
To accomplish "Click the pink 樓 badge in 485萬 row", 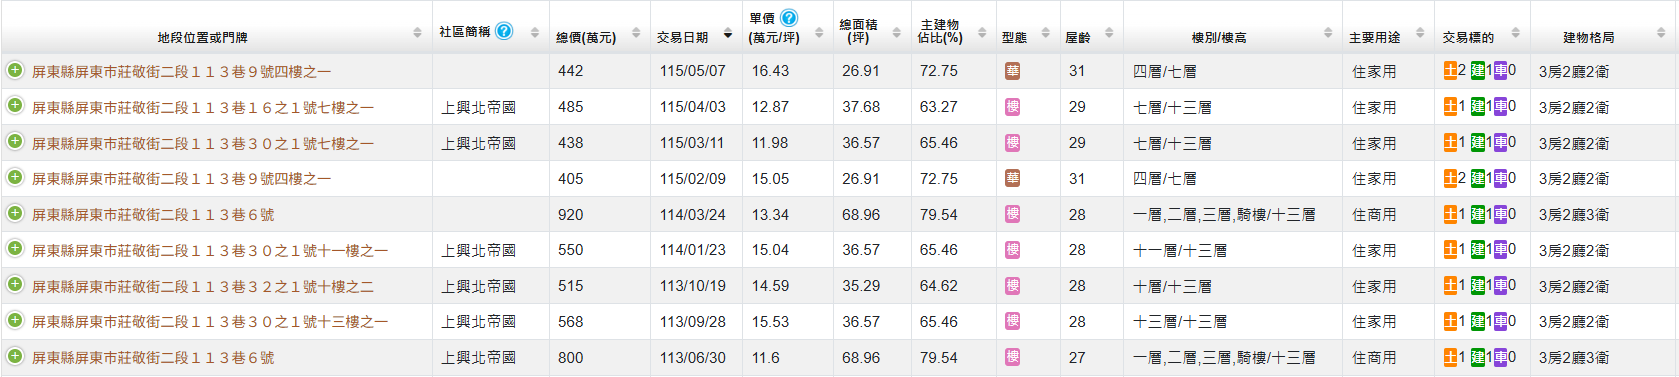I will click(1013, 107).
